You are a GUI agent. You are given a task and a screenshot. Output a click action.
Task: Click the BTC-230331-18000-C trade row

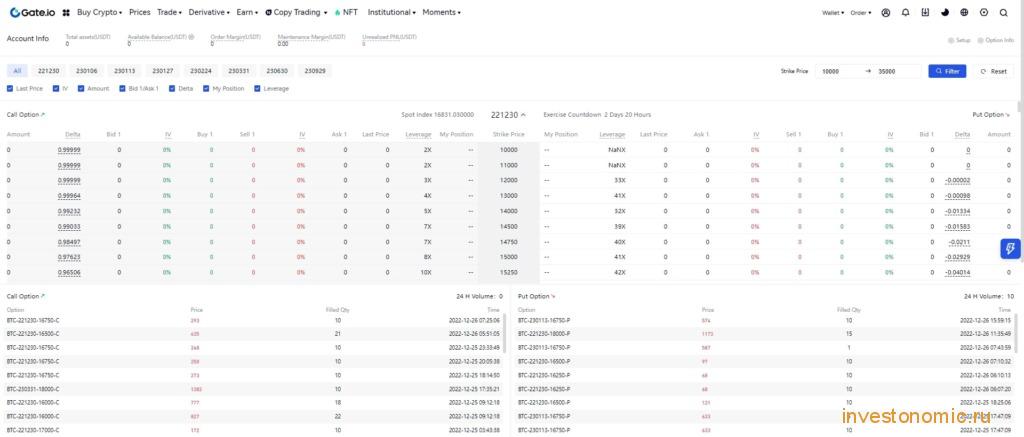tap(253, 389)
